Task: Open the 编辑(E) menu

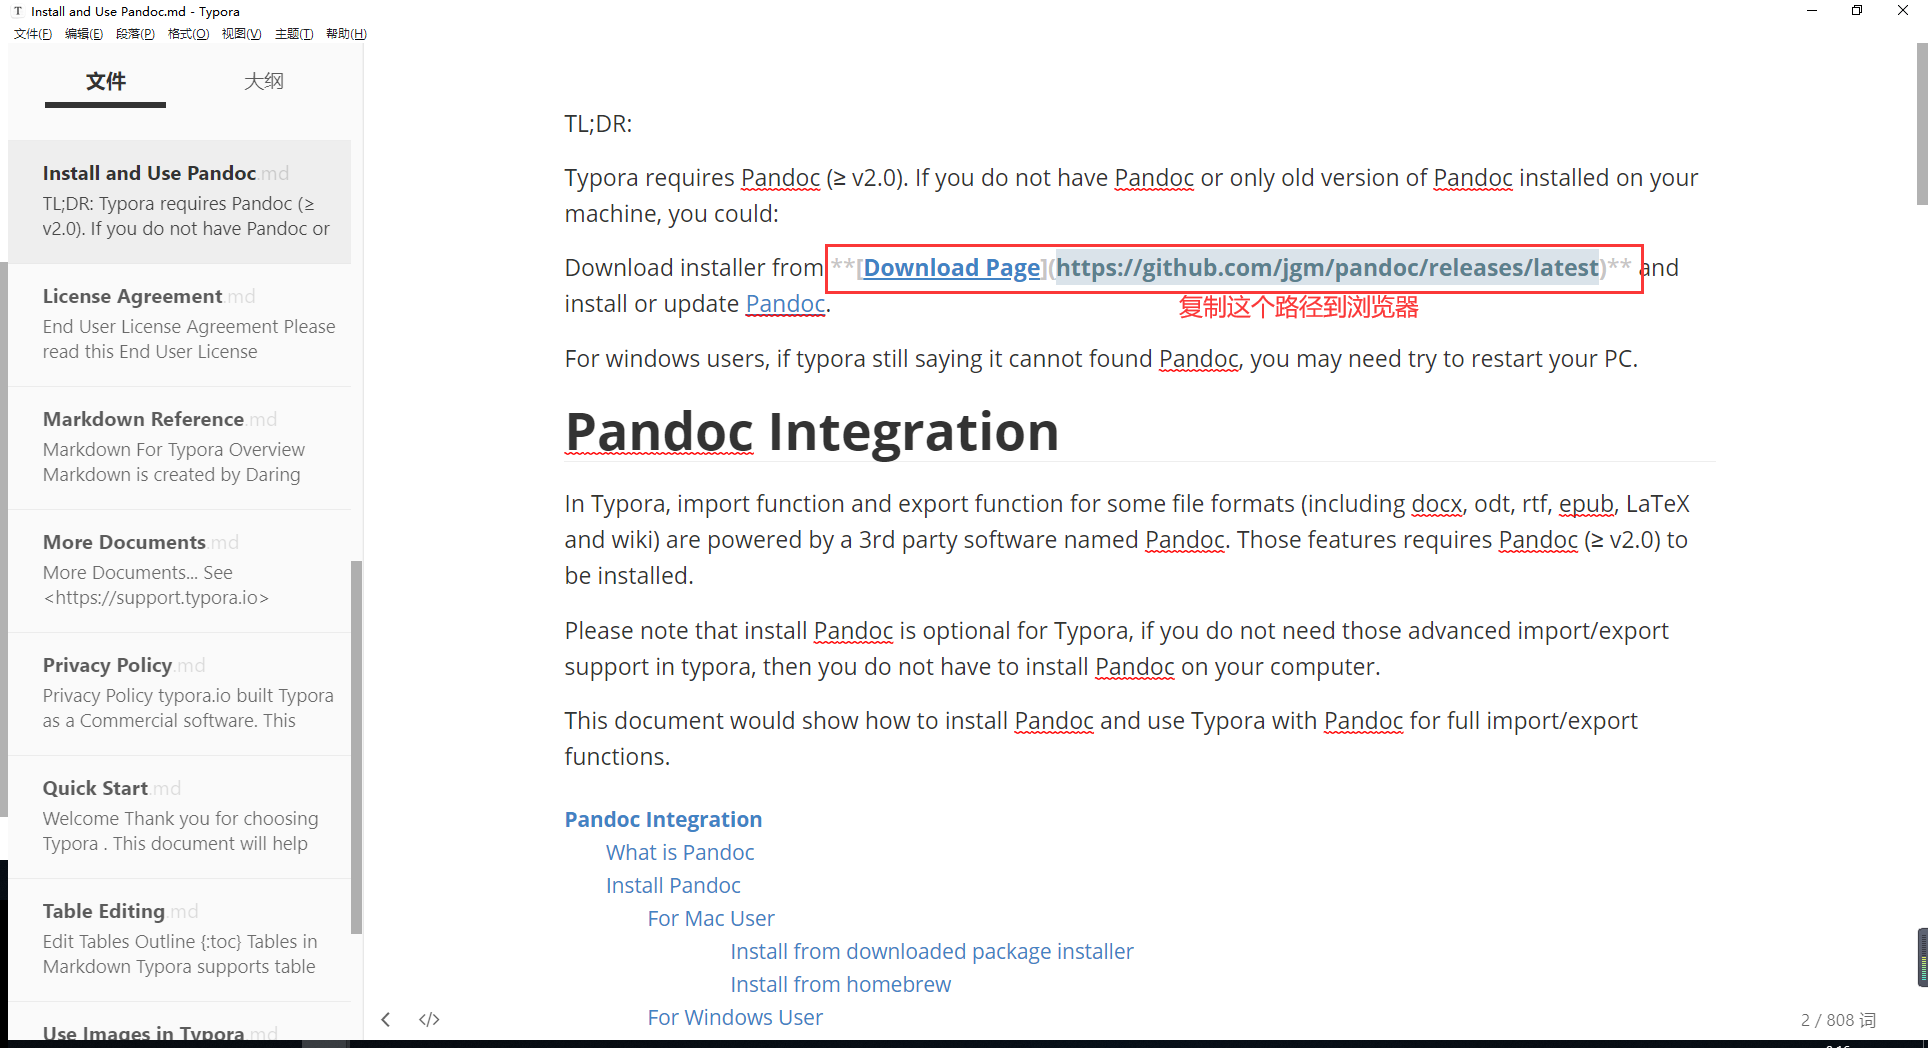Action: (84, 34)
